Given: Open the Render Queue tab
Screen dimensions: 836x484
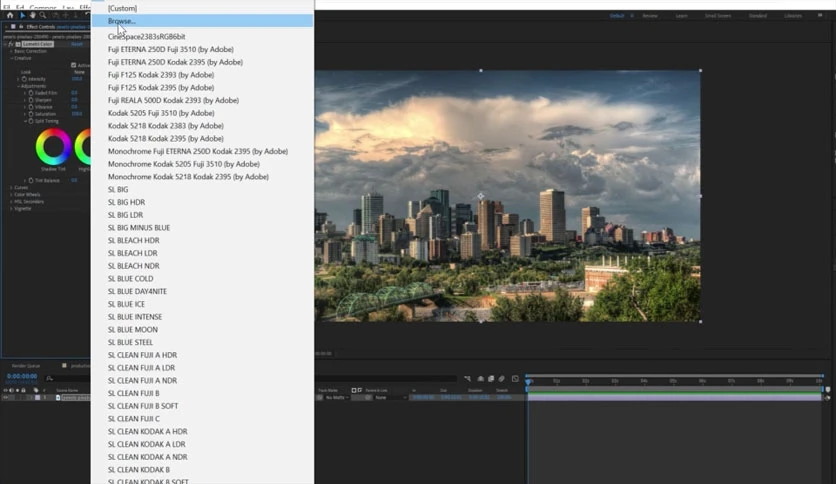Looking at the screenshot, I should click(x=26, y=366).
